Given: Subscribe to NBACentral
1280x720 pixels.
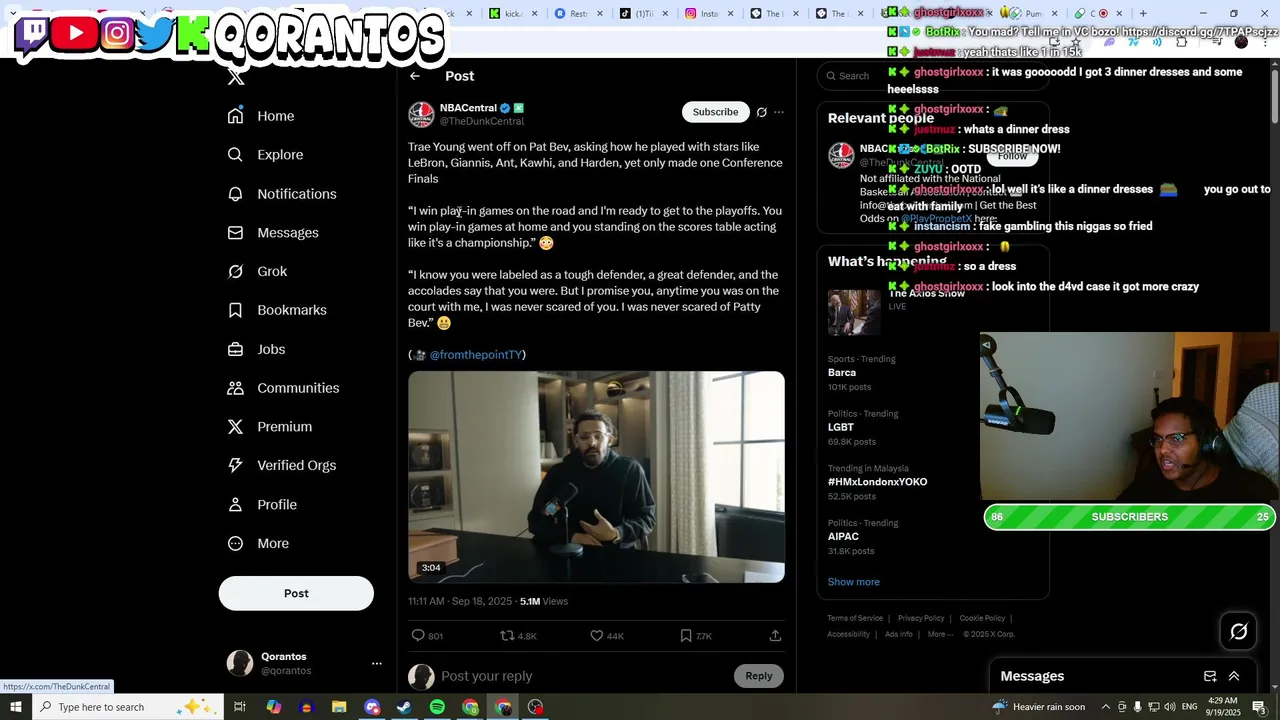Looking at the screenshot, I should pyautogui.click(x=716, y=112).
